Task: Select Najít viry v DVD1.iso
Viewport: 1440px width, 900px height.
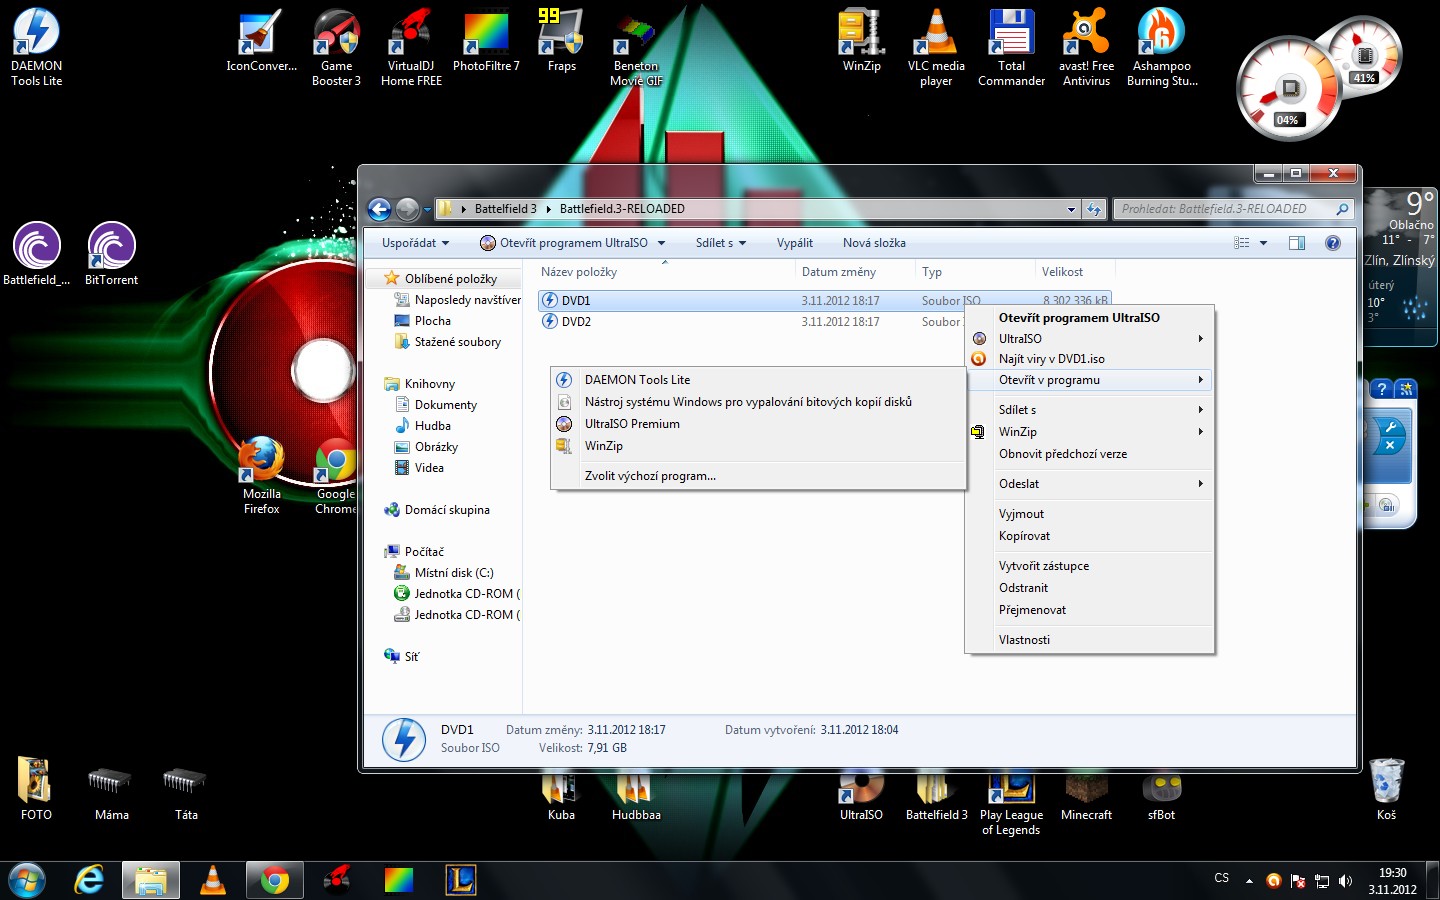Action: [1089, 359]
